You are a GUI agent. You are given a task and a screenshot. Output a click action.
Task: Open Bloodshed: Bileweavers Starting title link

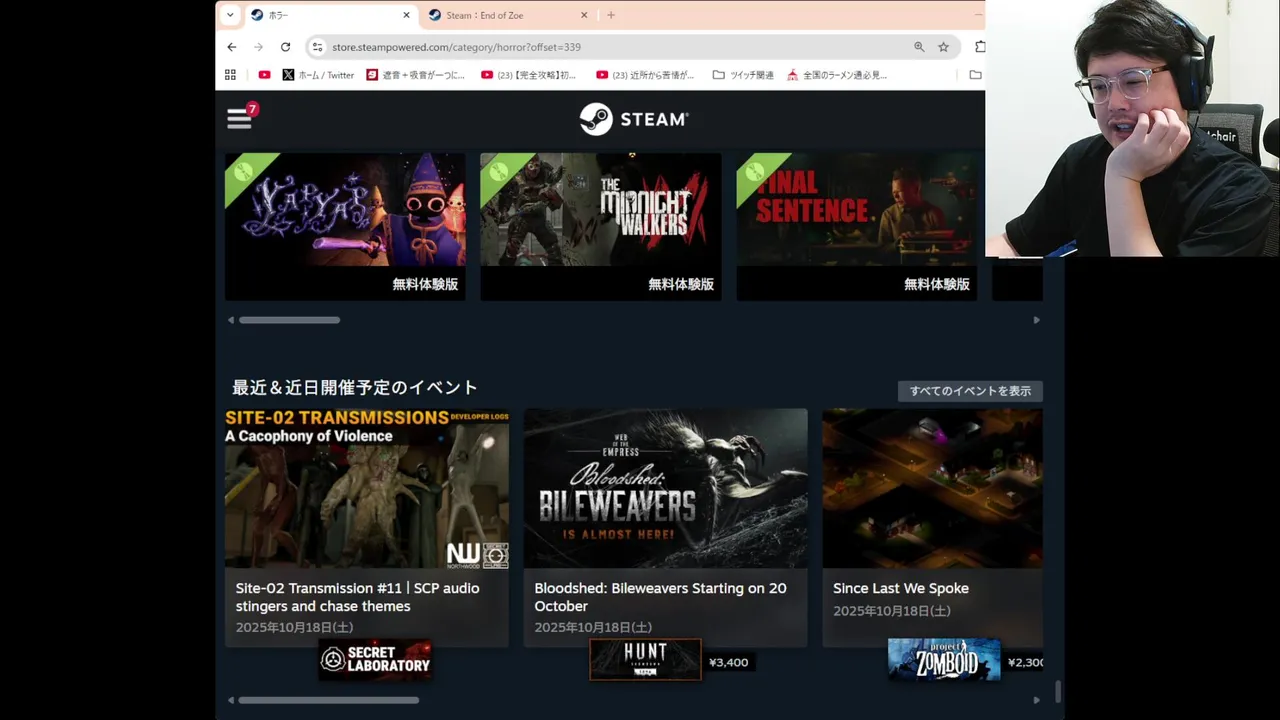tap(660, 597)
